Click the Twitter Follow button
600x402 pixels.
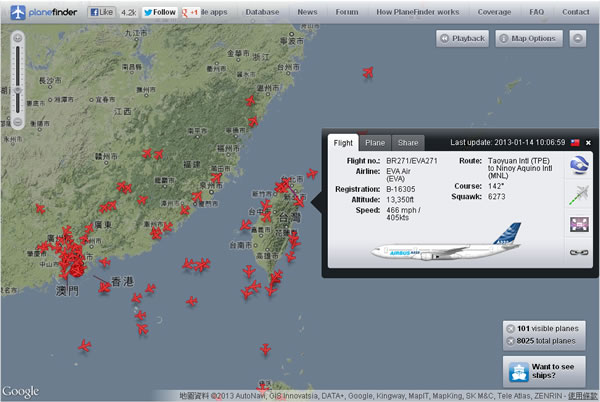[x=160, y=12]
